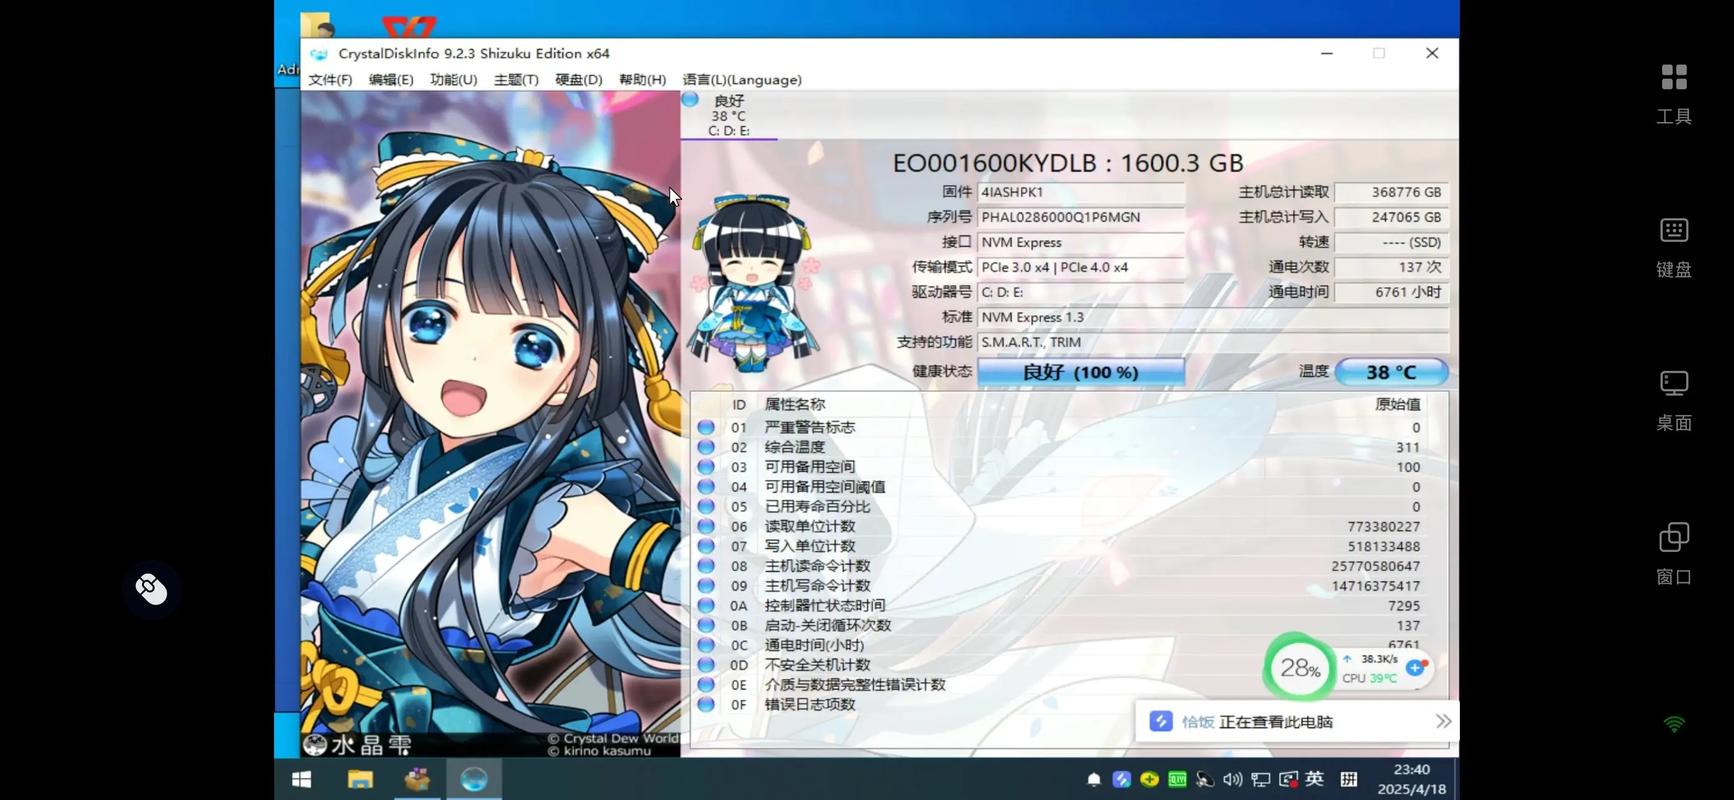
Task: Click raw value 25770580647
Action: [1376, 566]
